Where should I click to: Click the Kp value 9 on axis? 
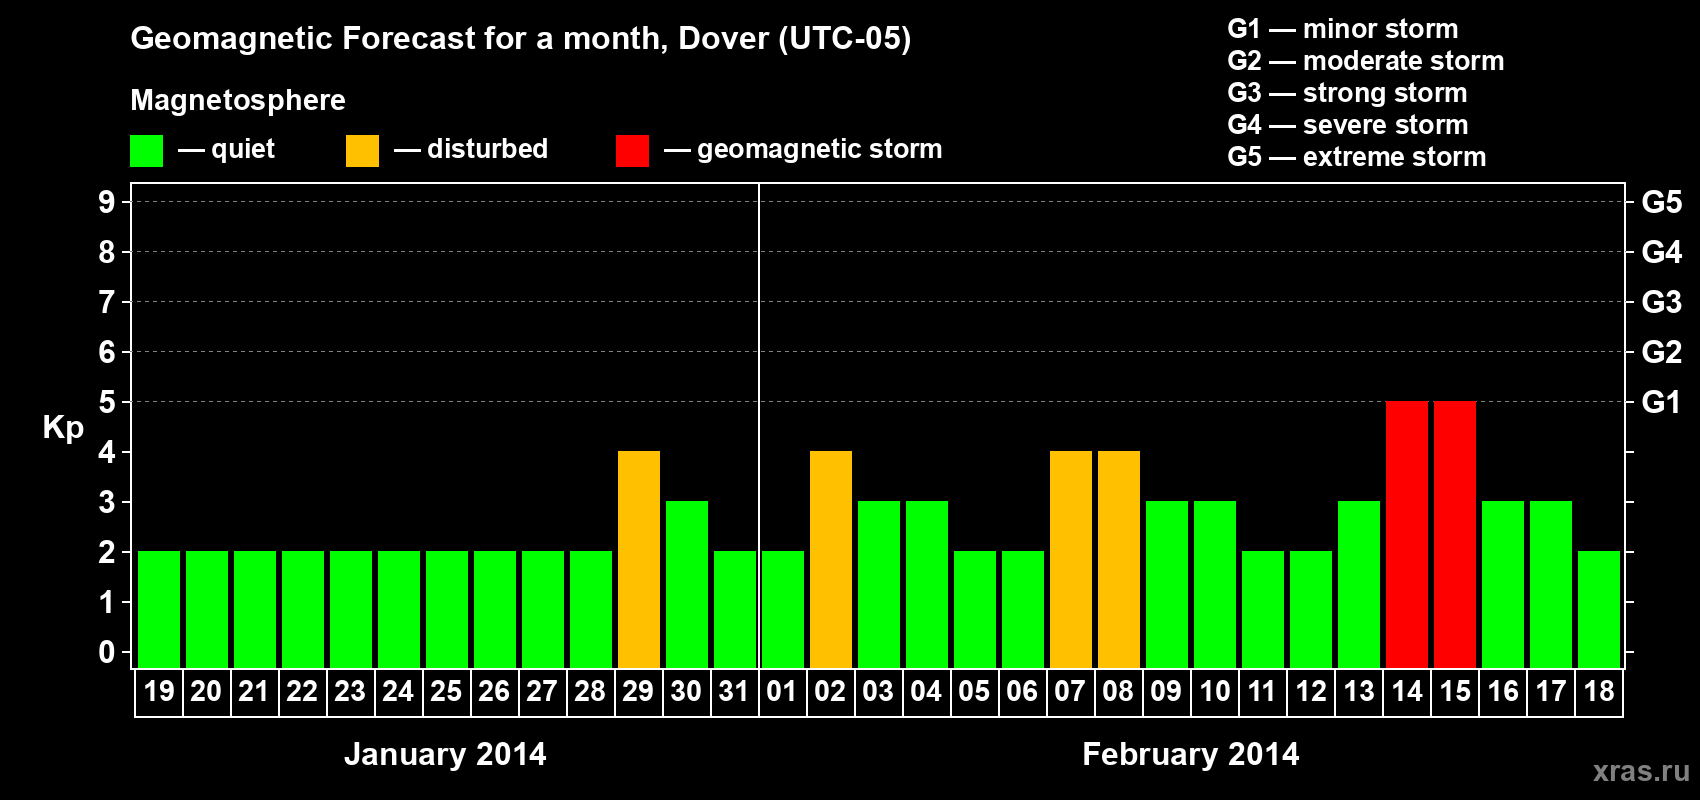pyautogui.click(x=107, y=202)
